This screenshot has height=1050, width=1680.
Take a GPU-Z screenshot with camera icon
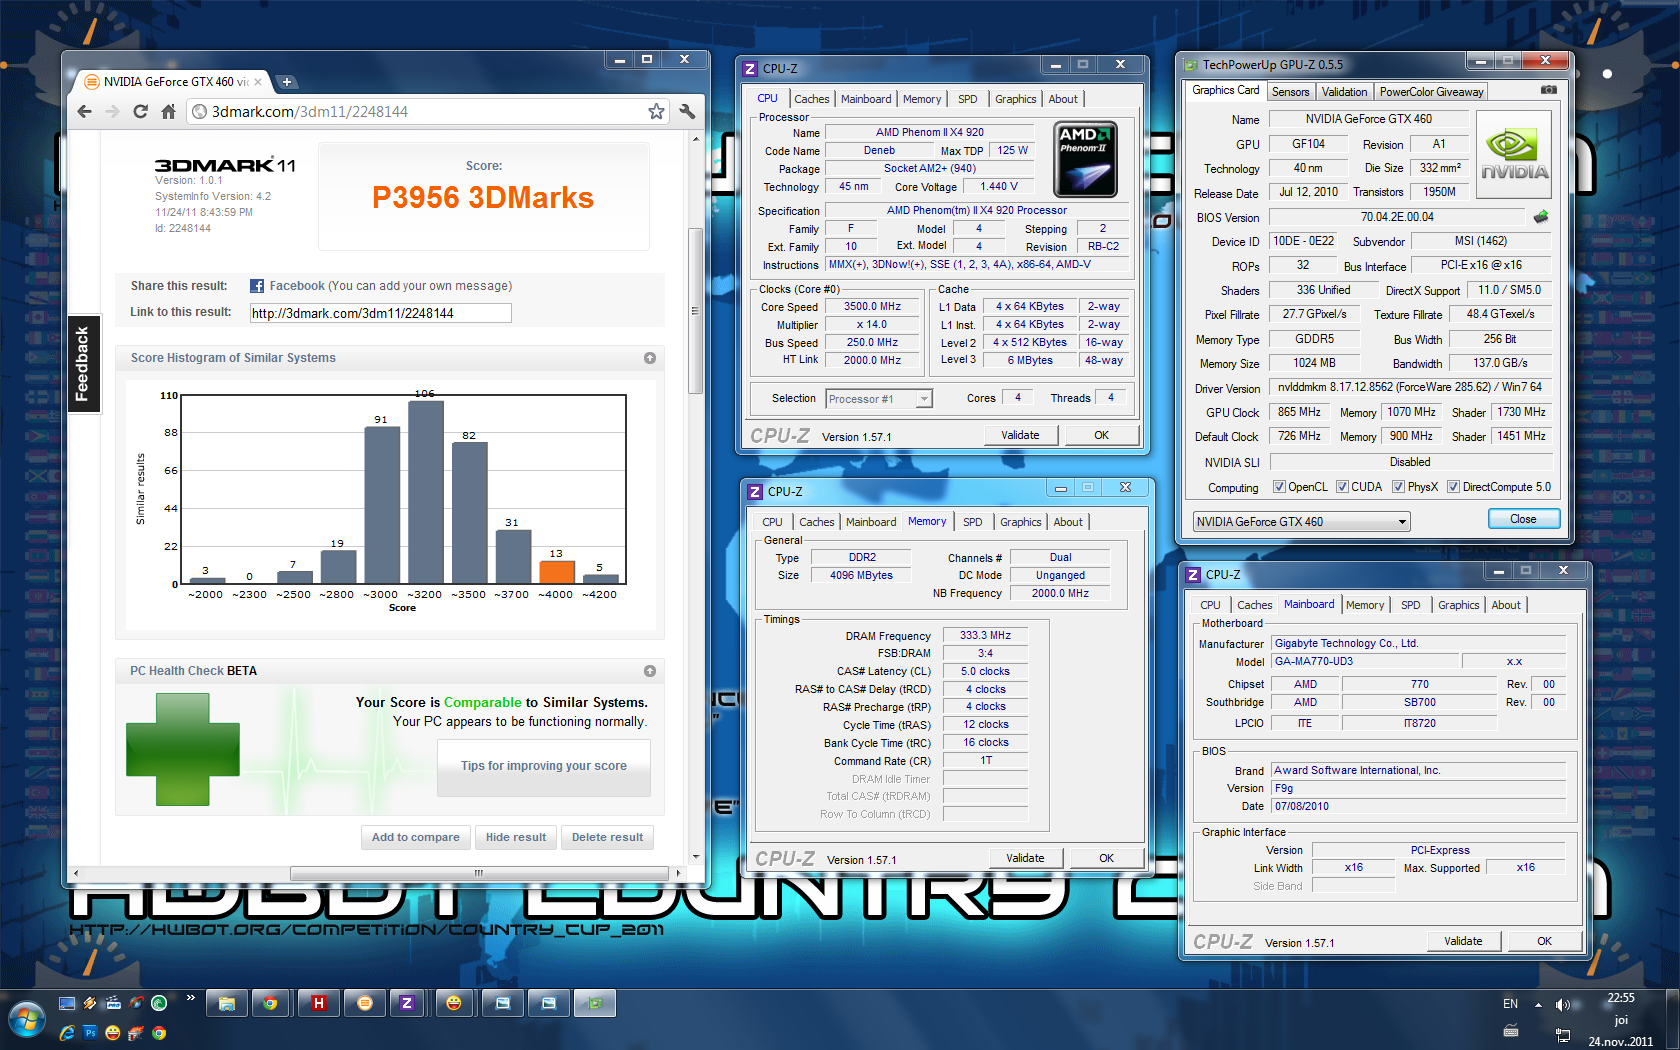pyautogui.click(x=1549, y=90)
